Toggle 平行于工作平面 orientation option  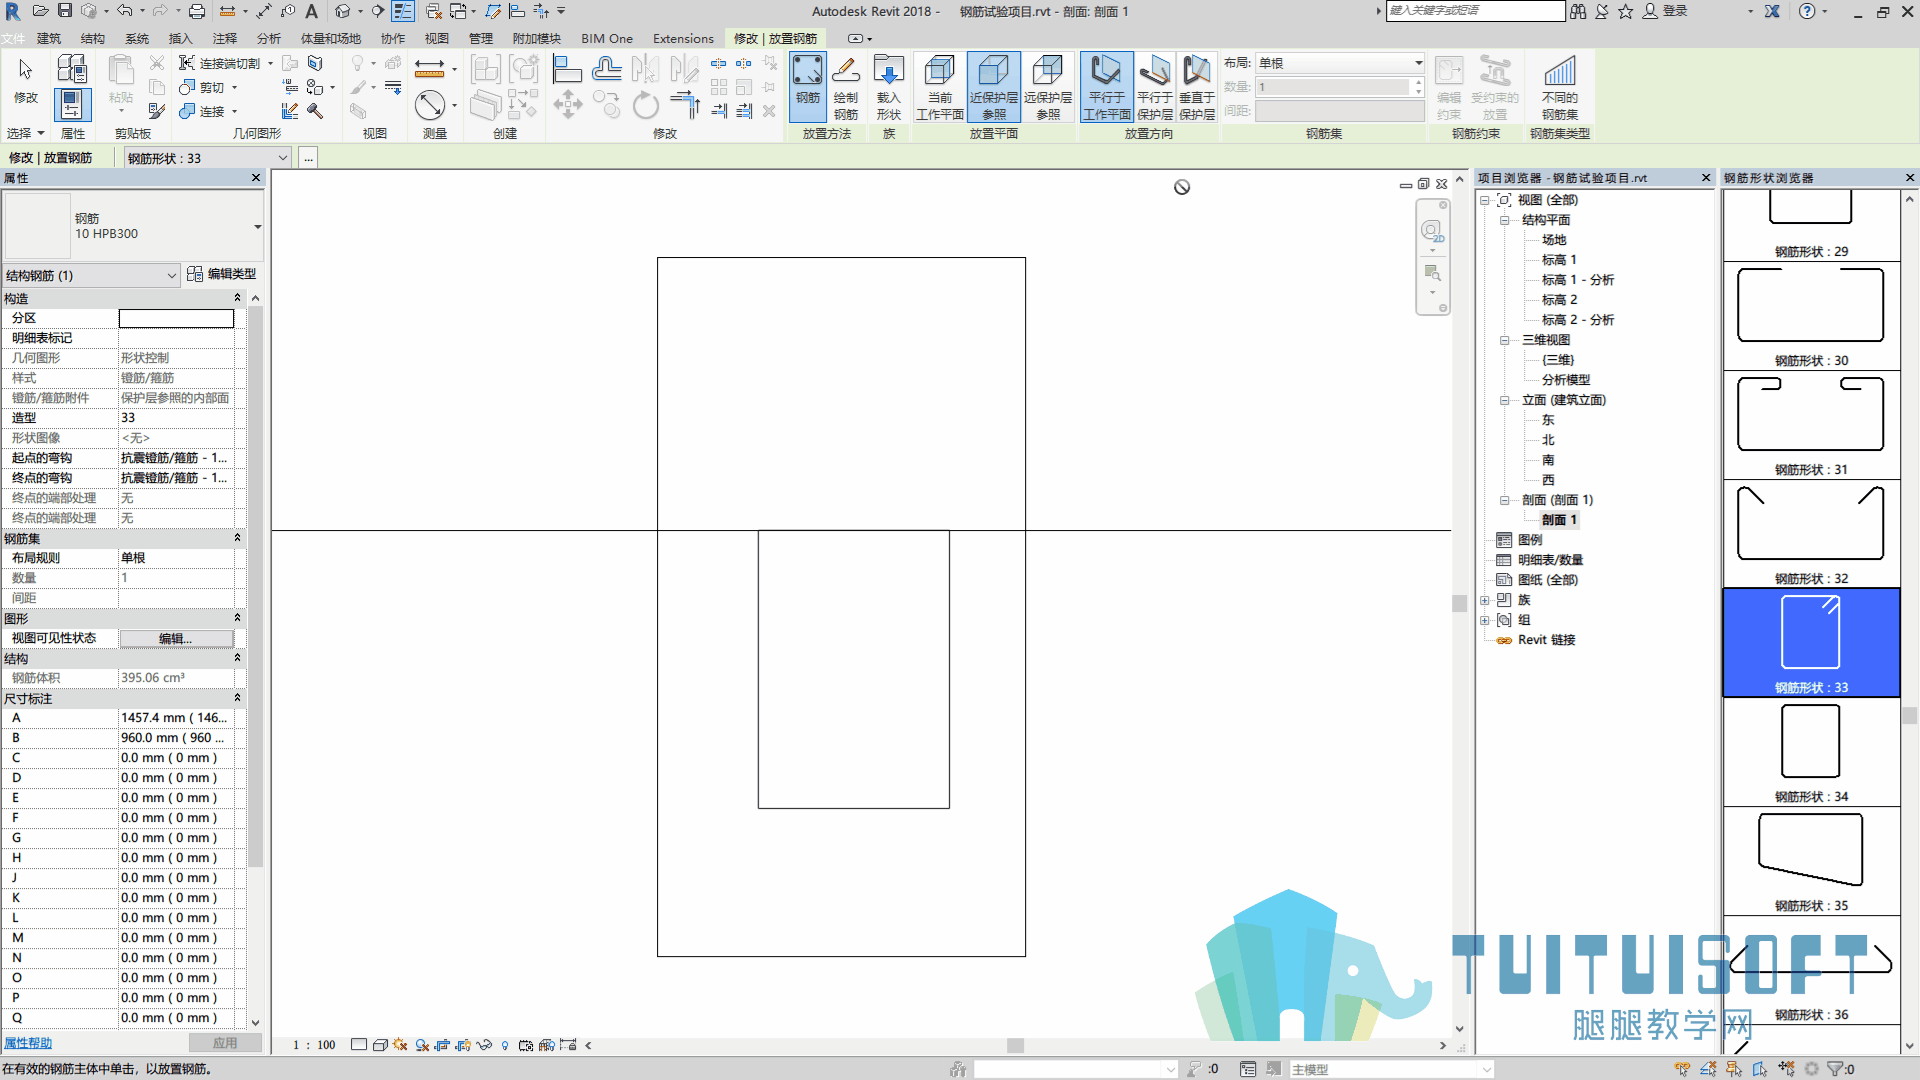point(1106,88)
